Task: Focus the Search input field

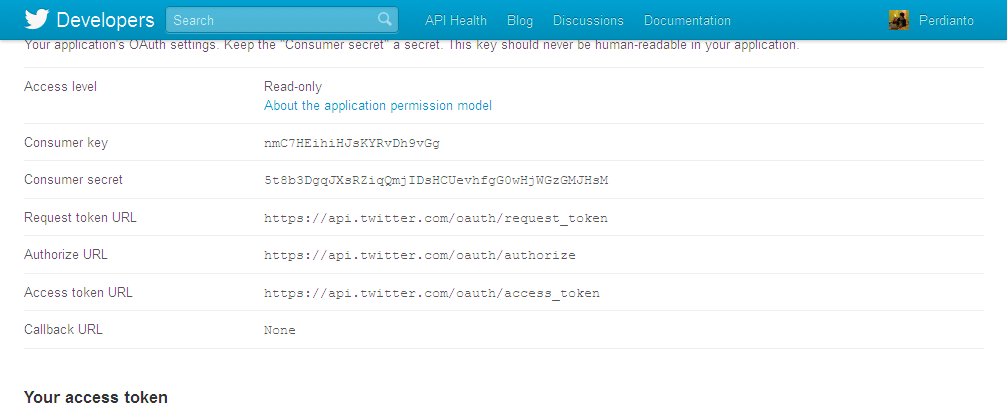Action: 282,20
